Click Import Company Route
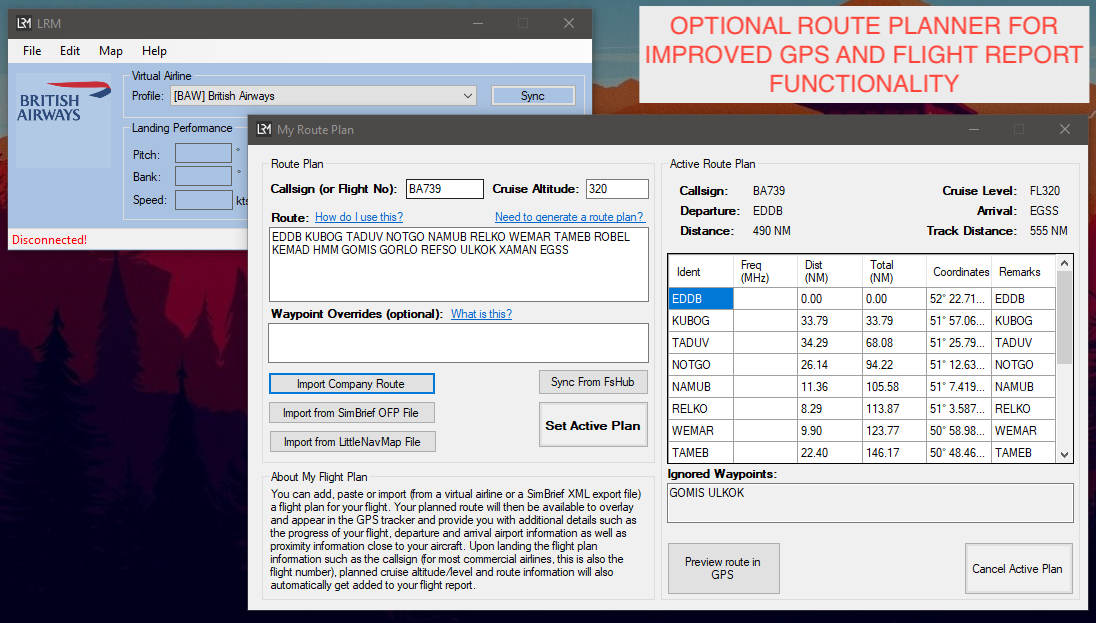Image resolution: width=1096 pixels, height=623 pixels. coord(352,384)
